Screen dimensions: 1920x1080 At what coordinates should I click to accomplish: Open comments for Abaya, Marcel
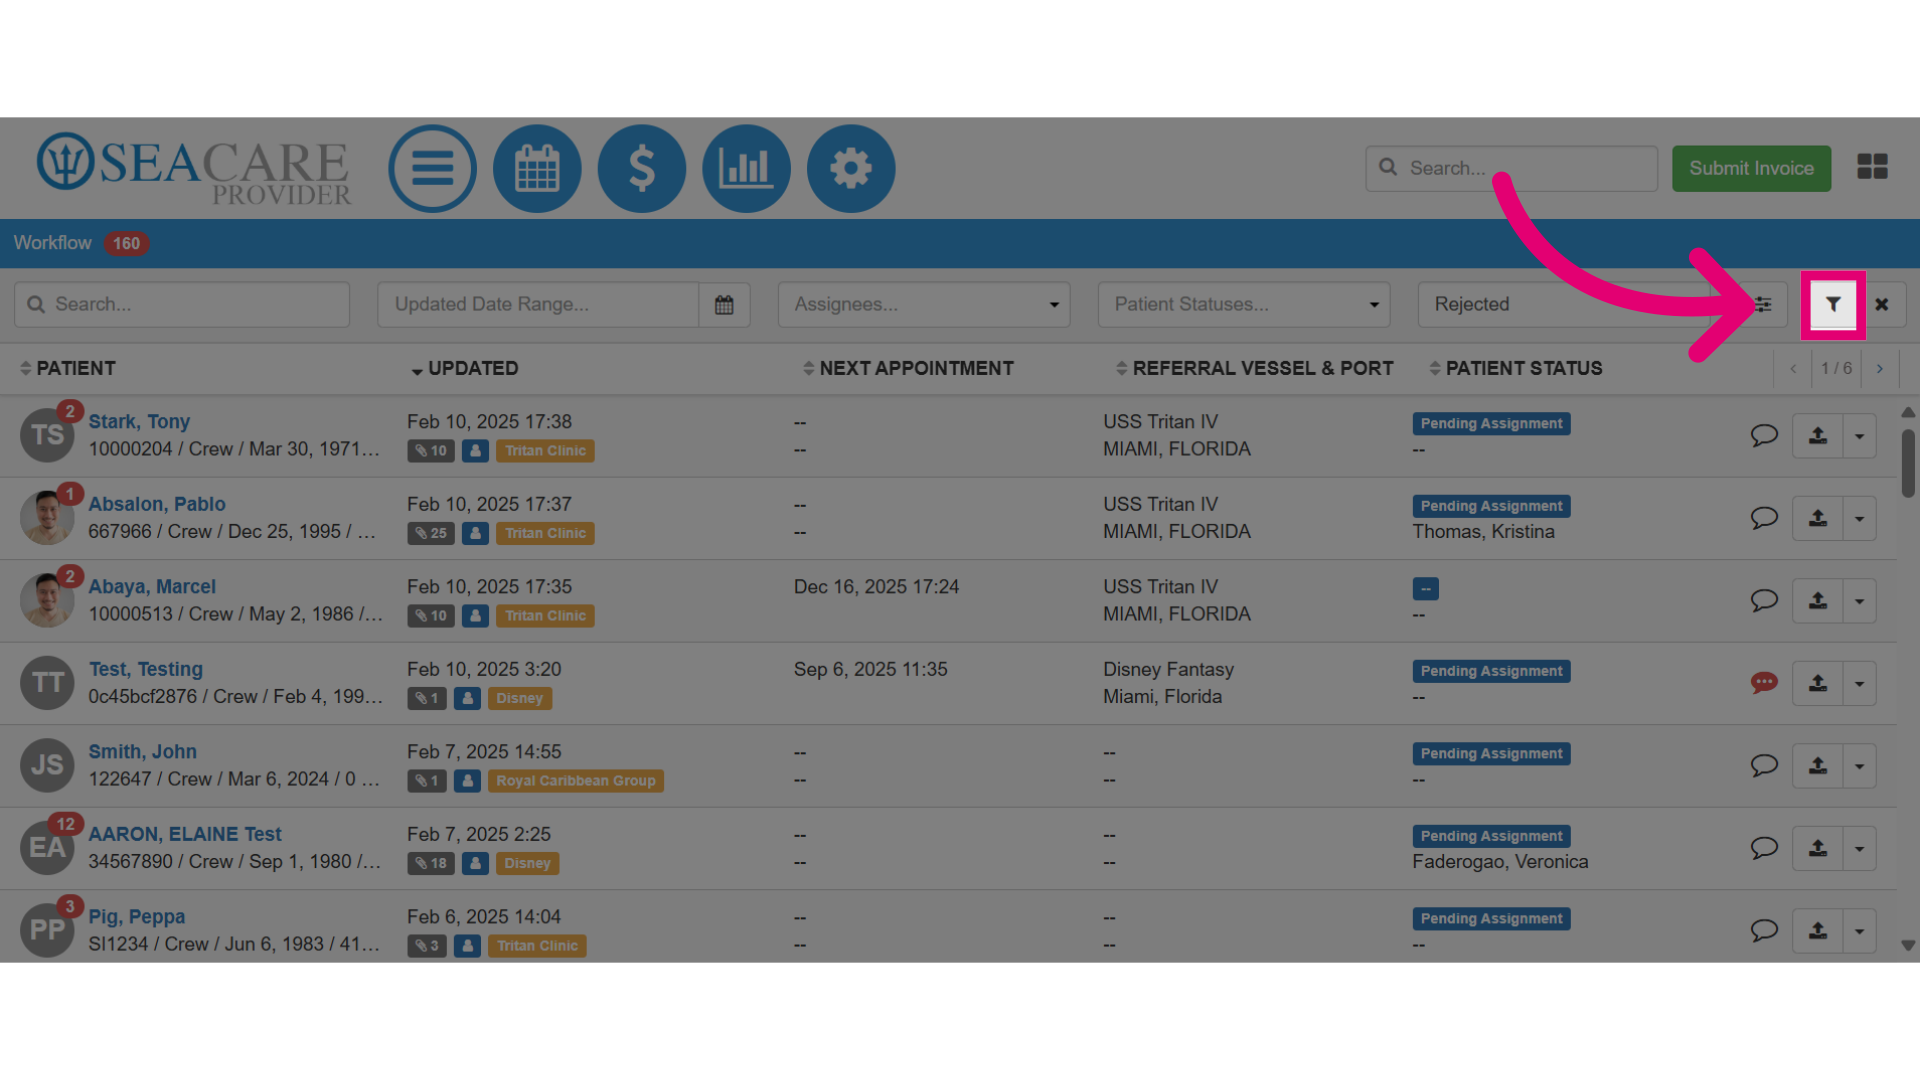1764,600
